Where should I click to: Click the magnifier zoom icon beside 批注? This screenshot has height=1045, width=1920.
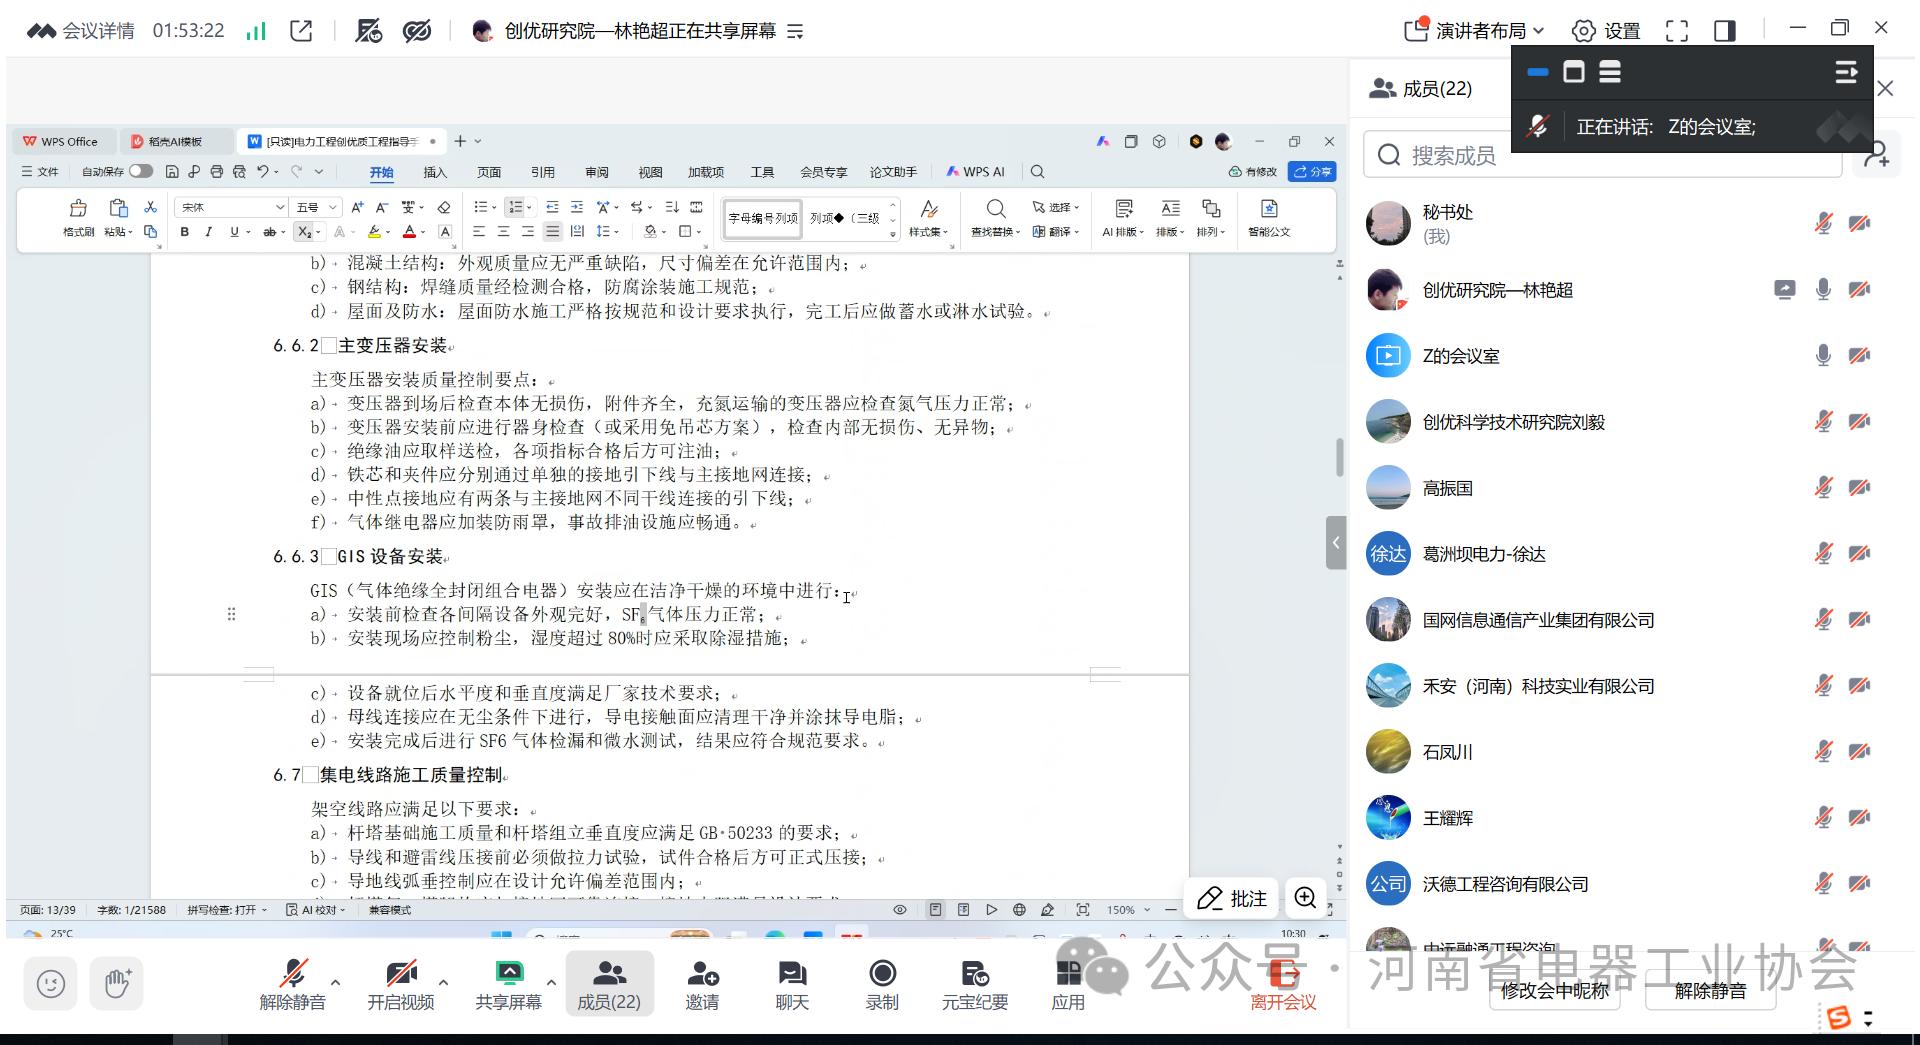1305,898
